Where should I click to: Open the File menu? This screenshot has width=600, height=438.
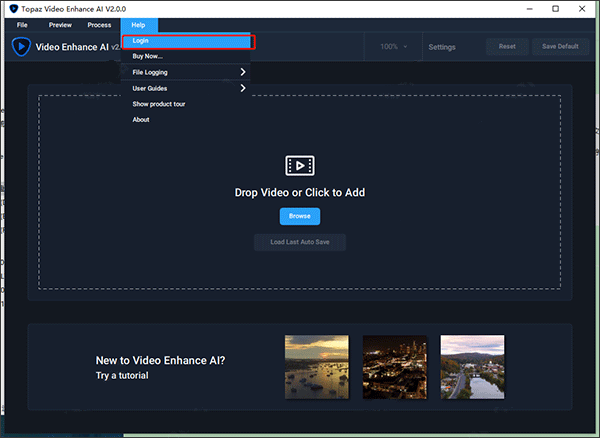[x=22, y=25]
